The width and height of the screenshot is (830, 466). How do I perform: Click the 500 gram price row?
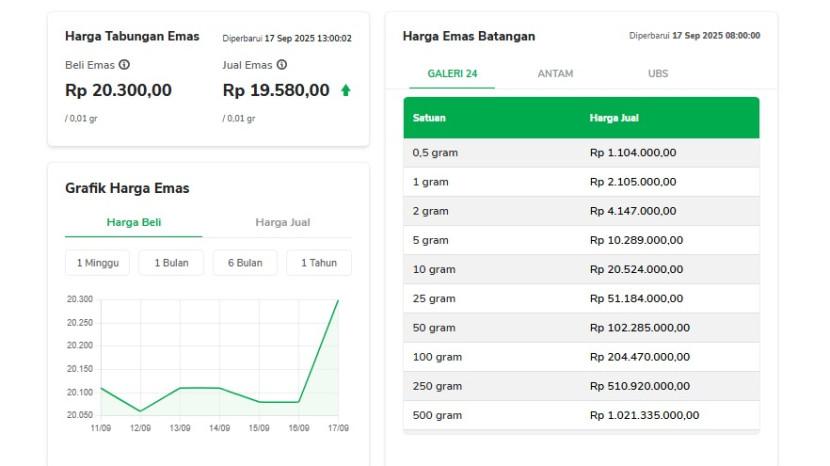pyautogui.click(x=581, y=415)
